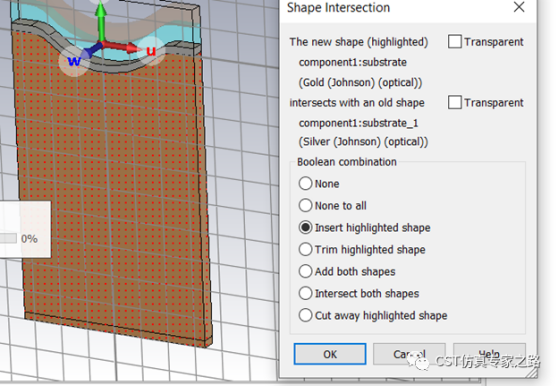Viewport: 559px width, 386px height.
Task: Confirm with the OK button
Action: tap(330, 354)
